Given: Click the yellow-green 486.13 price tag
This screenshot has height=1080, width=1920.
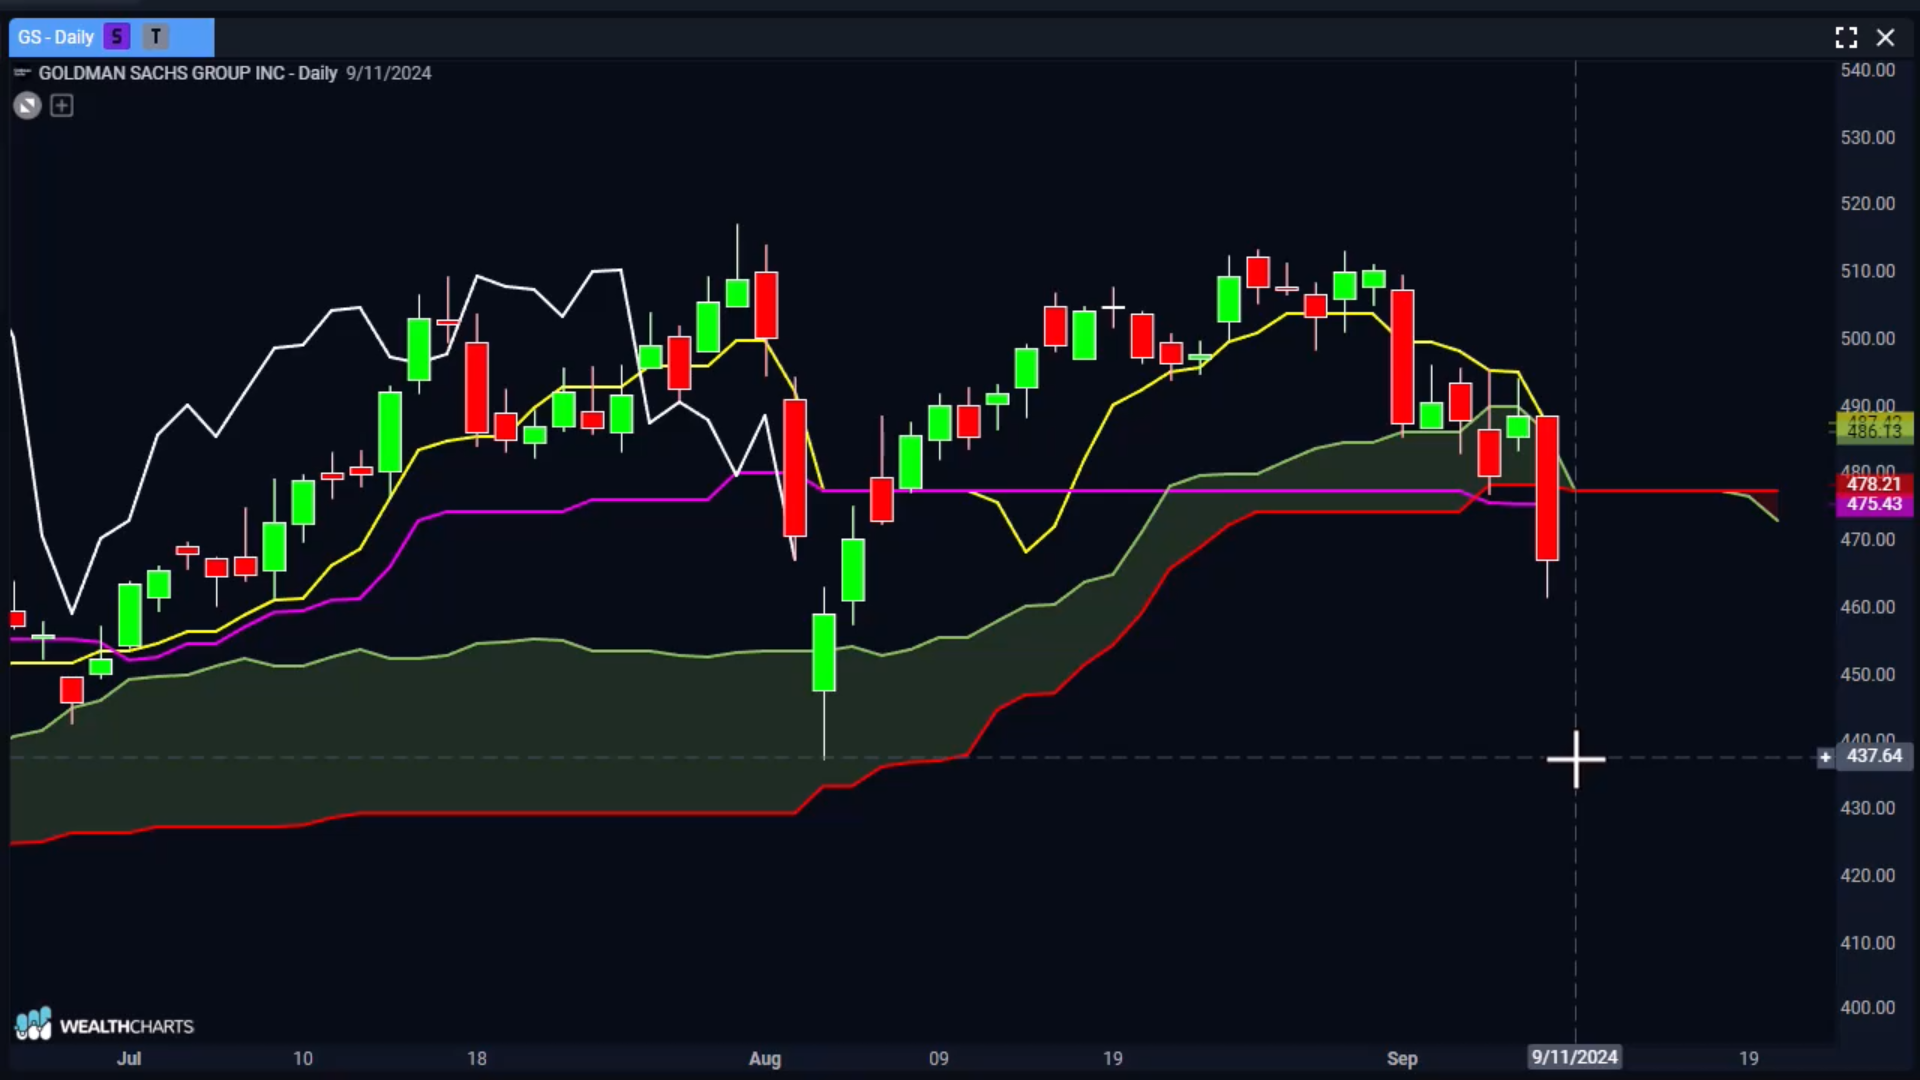Looking at the screenshot, I should [x=1874, y=431].
